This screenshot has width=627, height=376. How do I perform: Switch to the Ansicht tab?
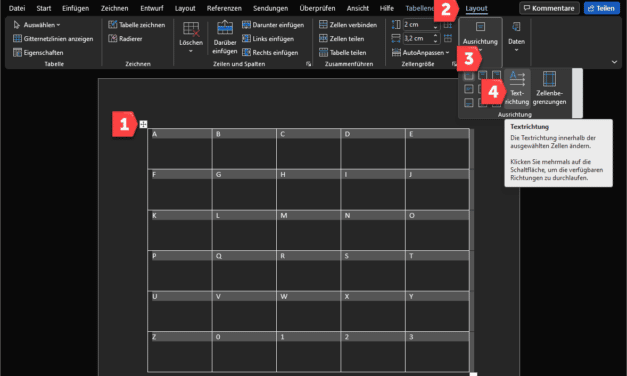[x=357, y=8]
